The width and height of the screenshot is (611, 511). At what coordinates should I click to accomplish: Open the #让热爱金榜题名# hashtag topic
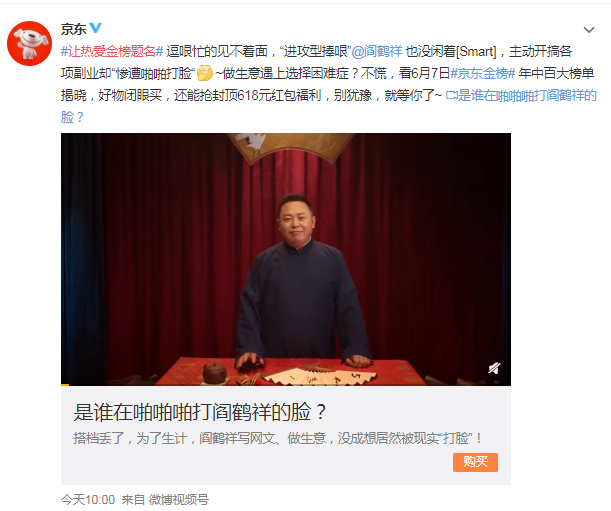click(112, 51)
